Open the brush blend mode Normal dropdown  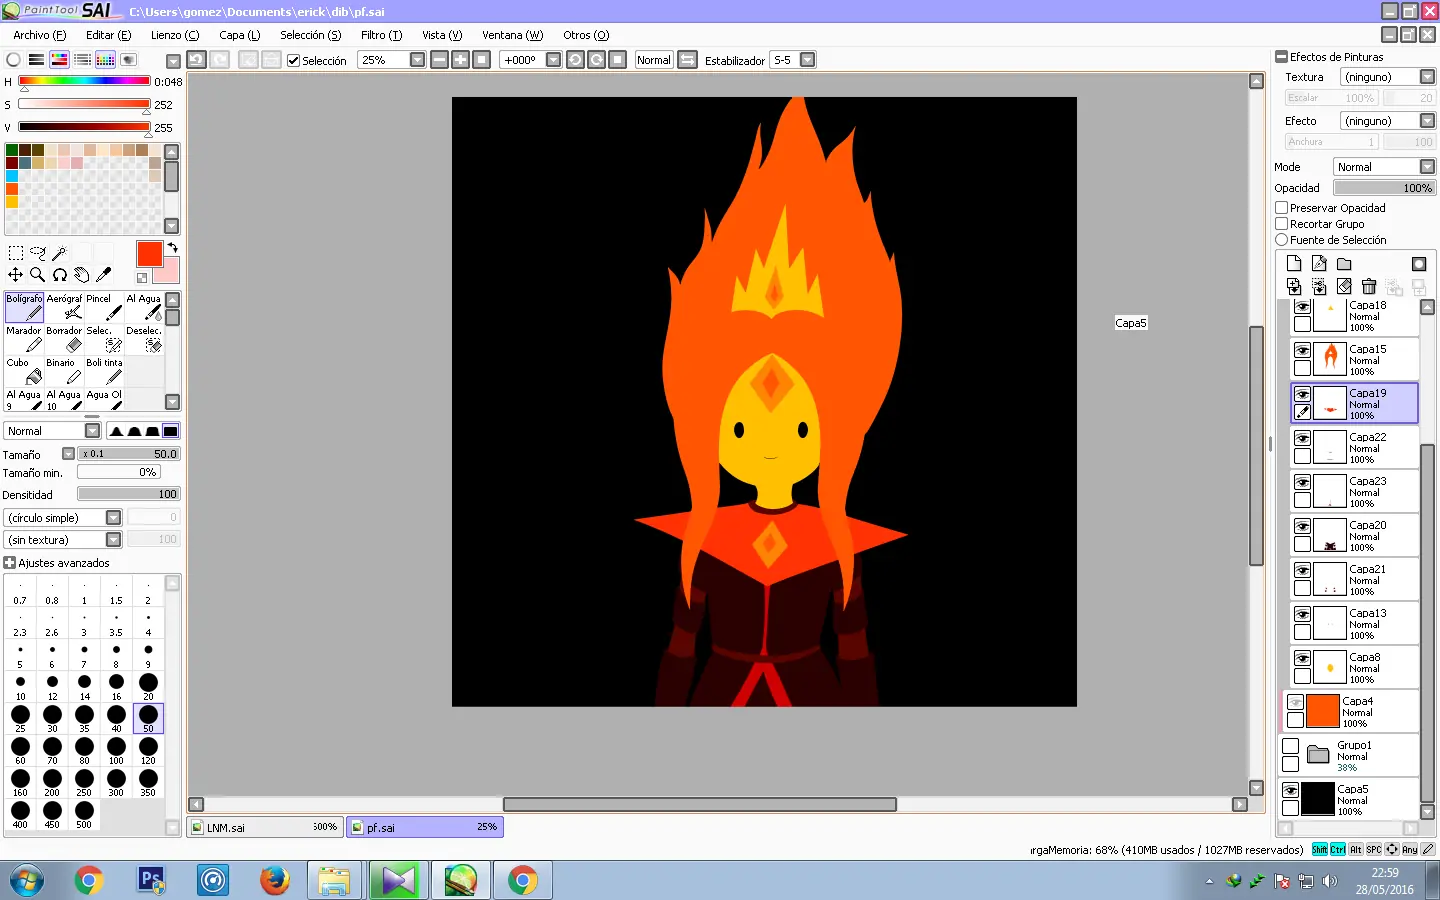tap(93, 431)
